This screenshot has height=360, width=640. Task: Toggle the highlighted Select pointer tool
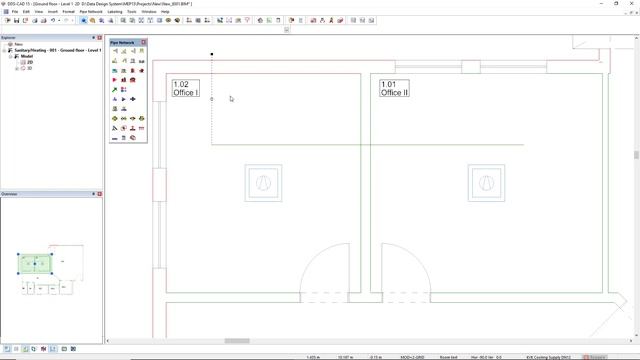83,20
